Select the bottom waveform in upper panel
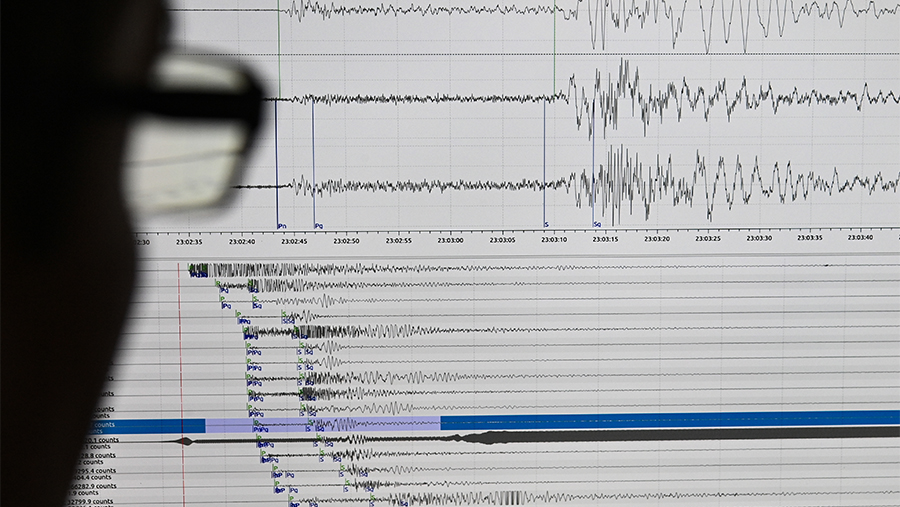This screenshot has width=900, height=507. (x=600, y=185)
